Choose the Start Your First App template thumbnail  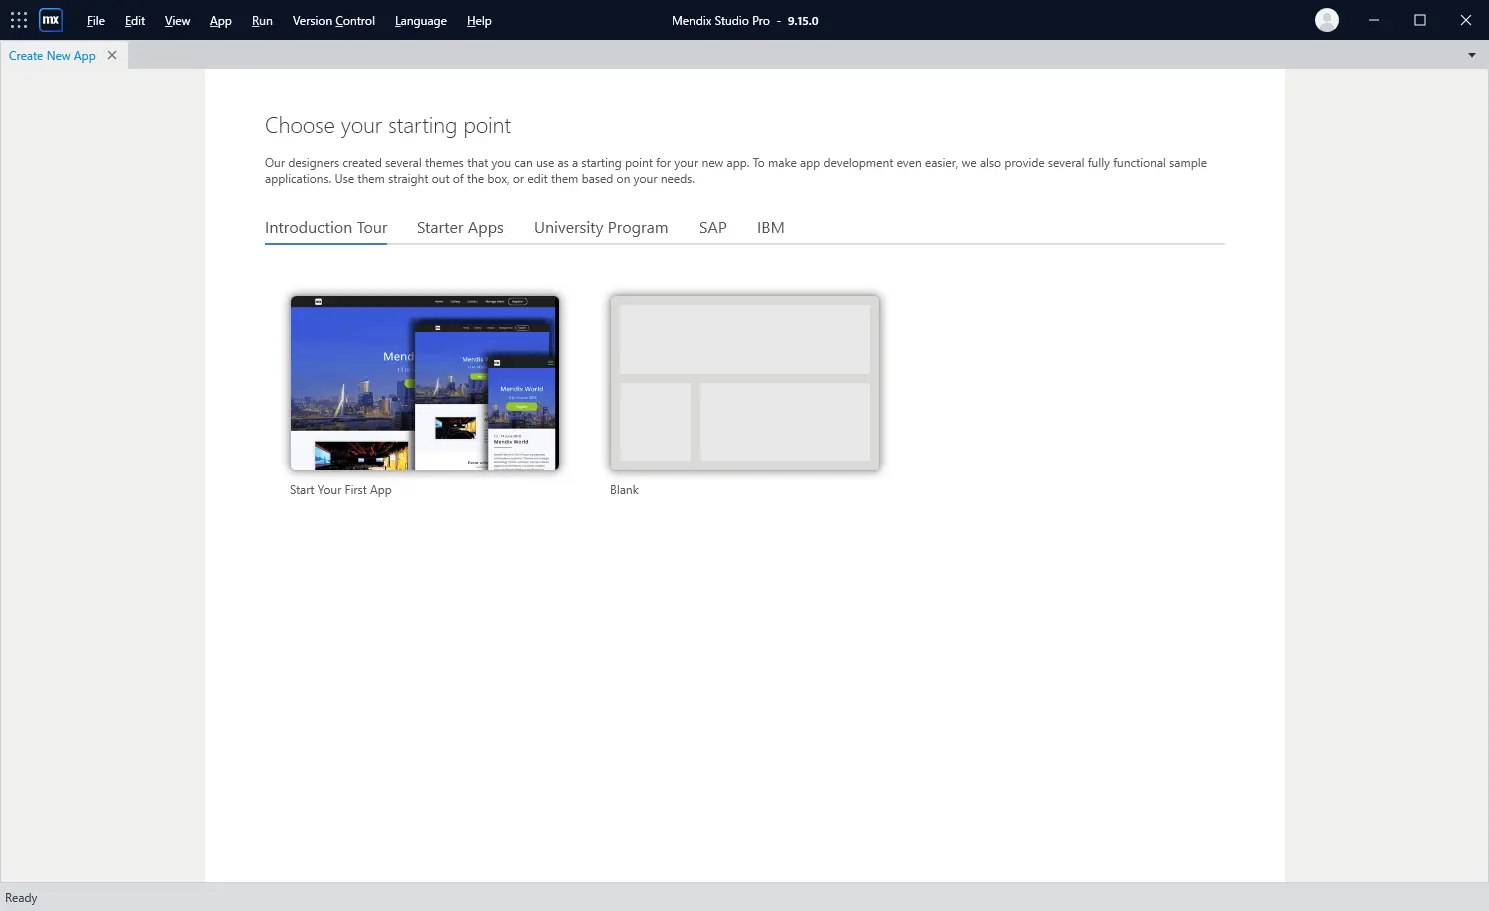(x=425, y=383)
